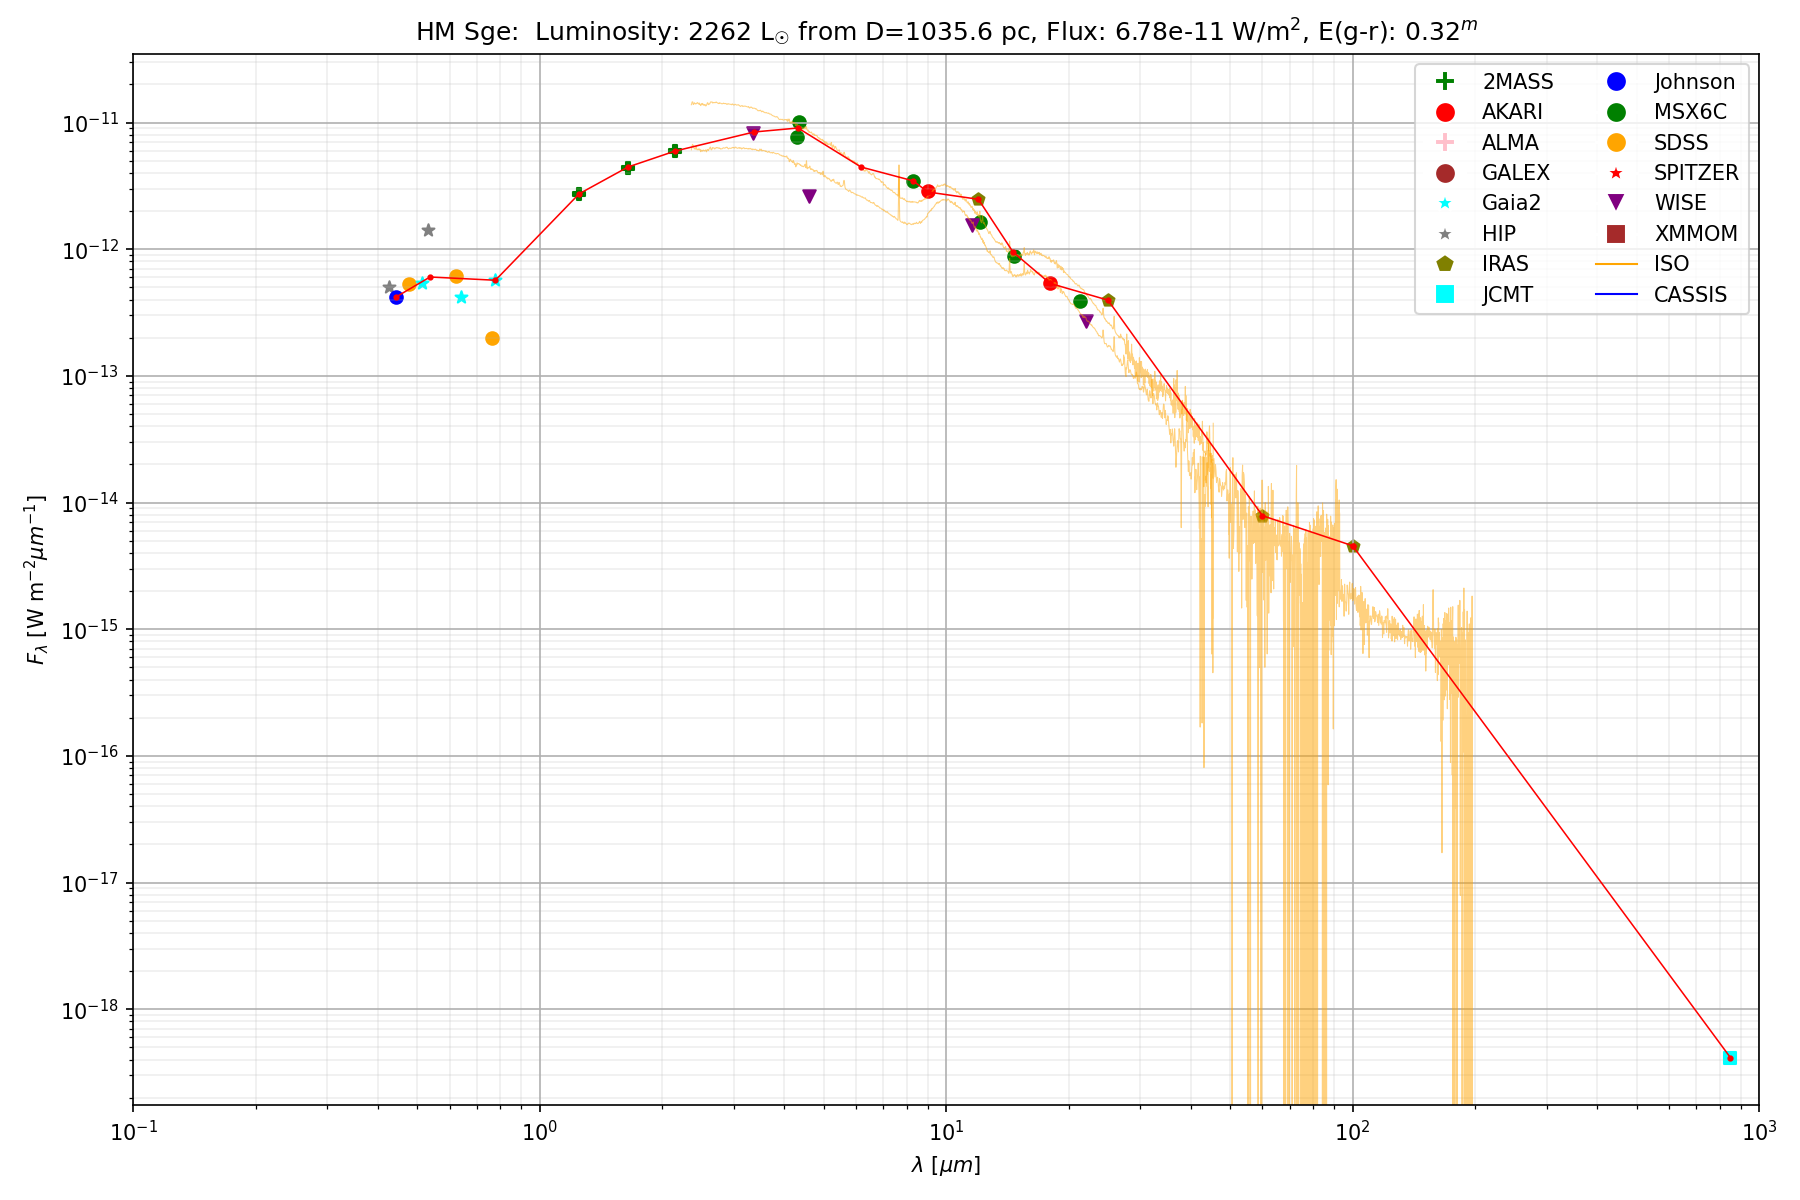Click the ISO orange line legend sample
The image size is (1800, 1200).
[1615, 264]
